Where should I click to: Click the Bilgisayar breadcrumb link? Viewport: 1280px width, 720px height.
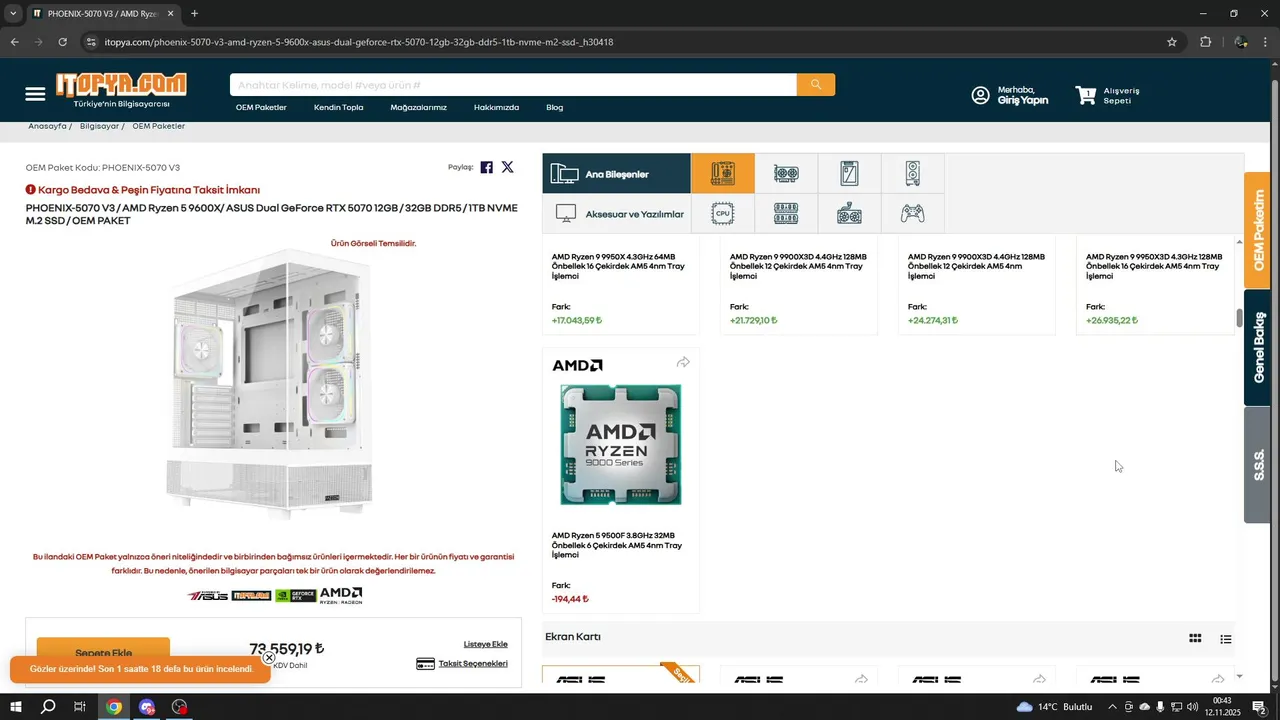pyautogui.click(x=99, y=126)
